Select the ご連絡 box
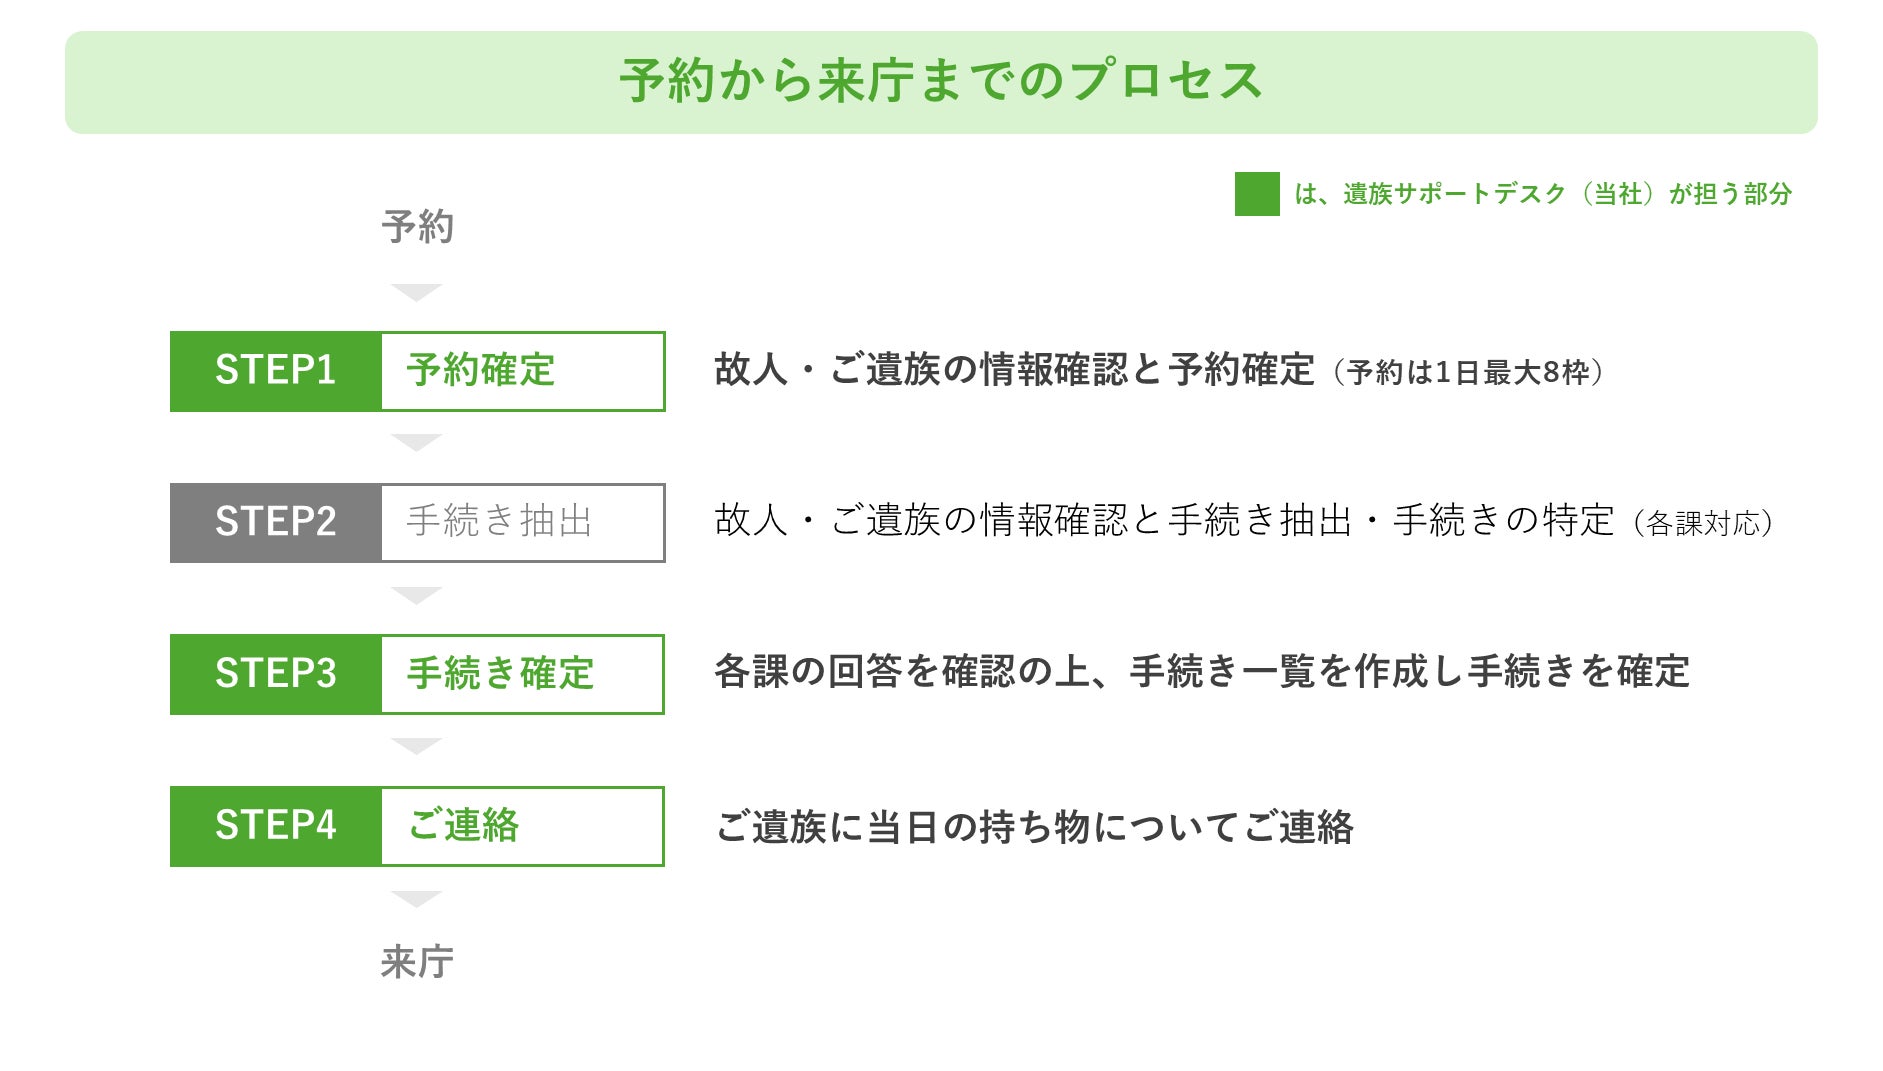Viewport: 1883px width, 1071px height. (x=522, y=826)
